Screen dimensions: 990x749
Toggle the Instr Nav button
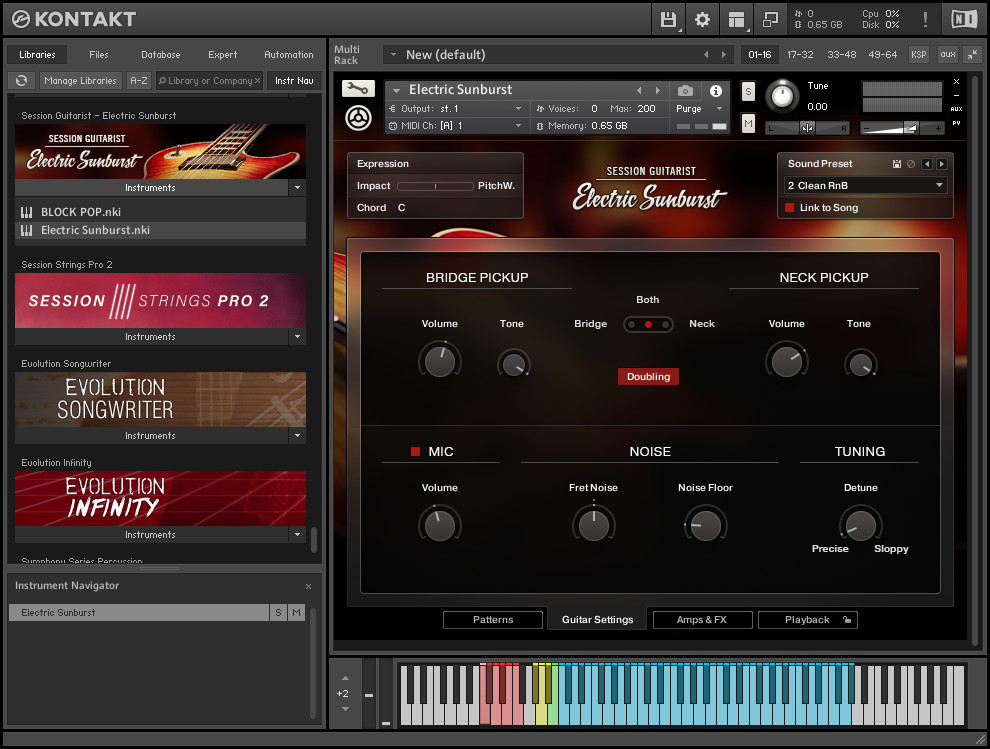(294, 81)
